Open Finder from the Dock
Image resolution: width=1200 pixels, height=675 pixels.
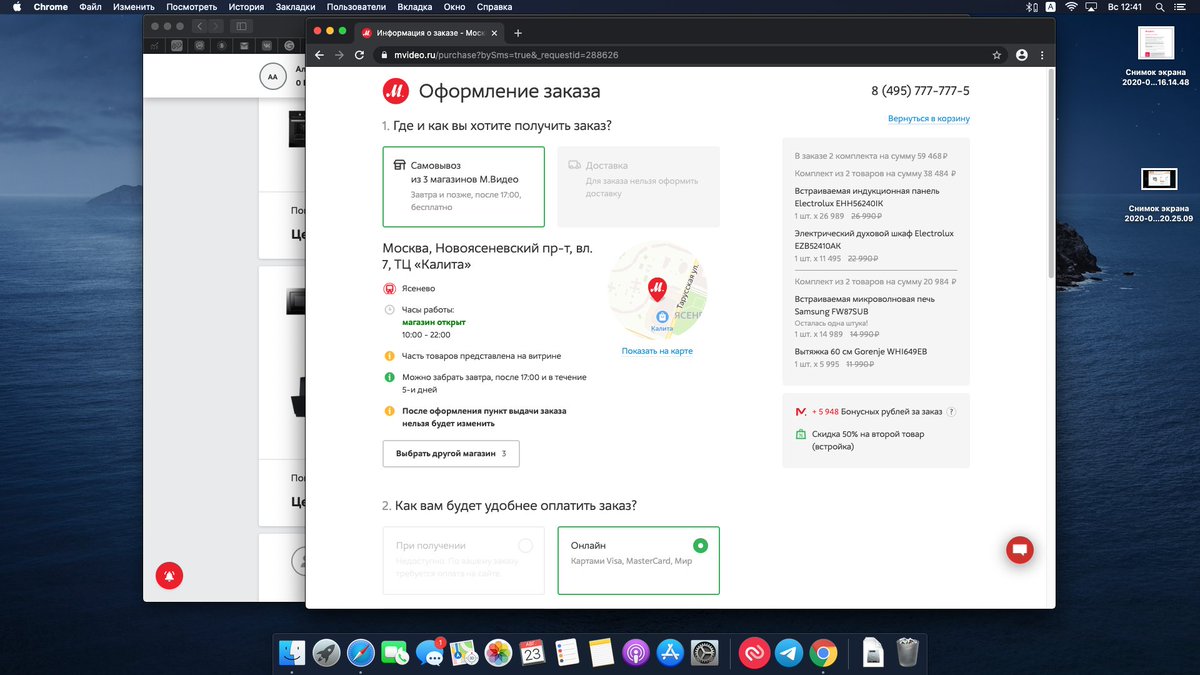point(292,653)
